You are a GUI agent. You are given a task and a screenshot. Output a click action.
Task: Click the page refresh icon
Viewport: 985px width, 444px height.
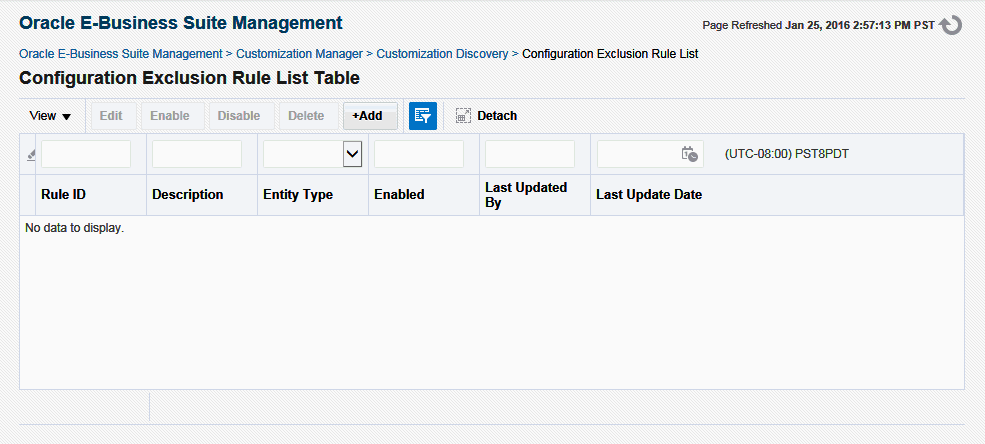coord(950,25)
